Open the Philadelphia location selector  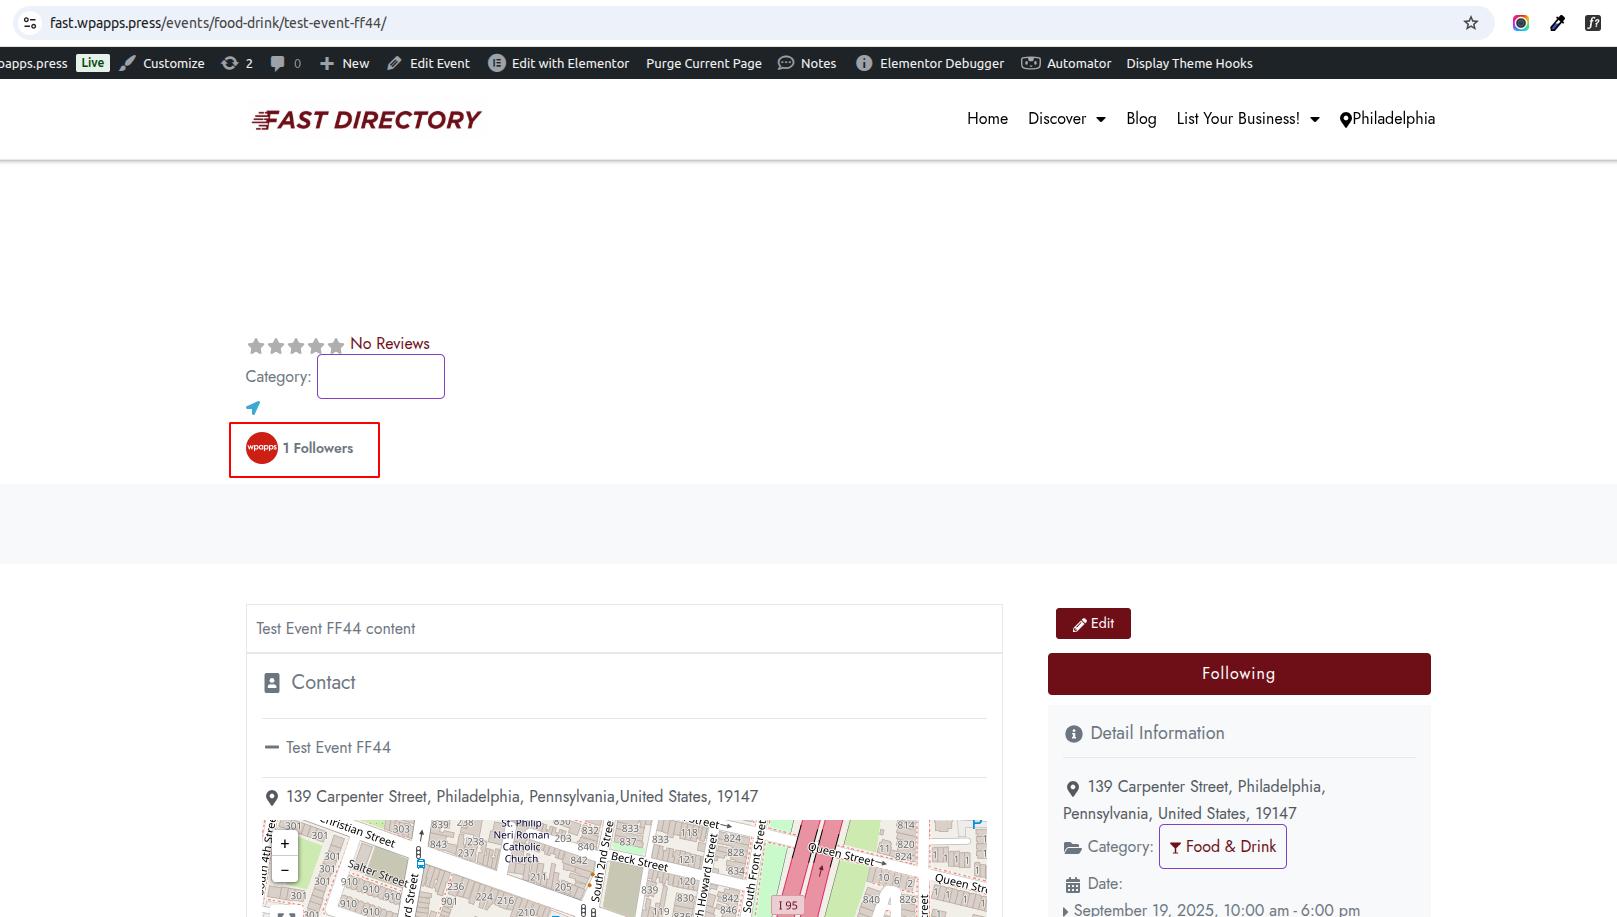[1387, 119]
